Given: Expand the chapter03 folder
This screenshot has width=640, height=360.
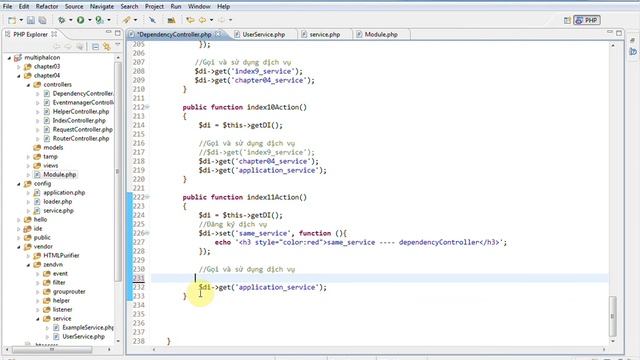Looking at the screenshot, I should [x=19, y=67].
